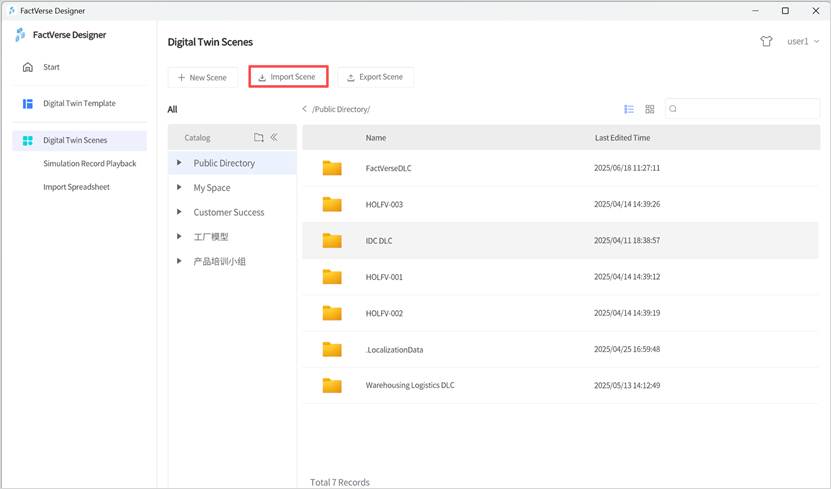Click the Warehousing Logistics DLC folder icon
Screen dimensions: 831x489
pos(332,385)
